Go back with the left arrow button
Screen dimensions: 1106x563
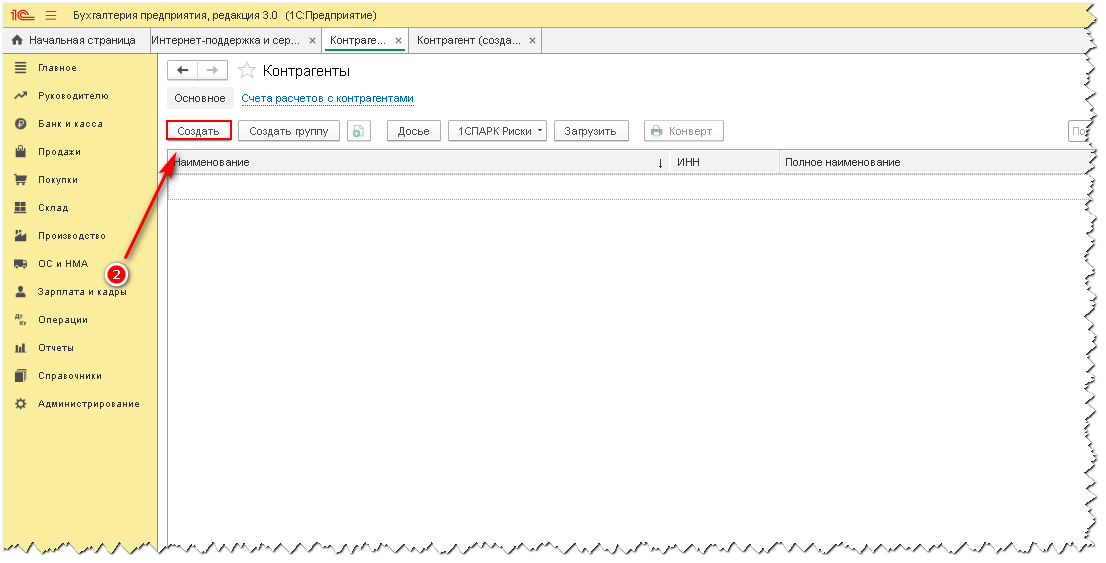[182, 71]
